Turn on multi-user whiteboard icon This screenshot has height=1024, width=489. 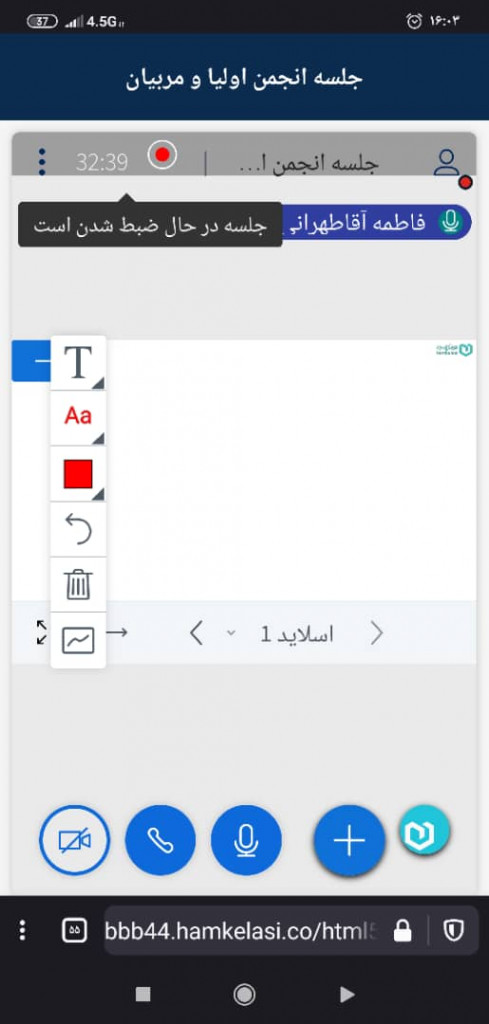78,640
